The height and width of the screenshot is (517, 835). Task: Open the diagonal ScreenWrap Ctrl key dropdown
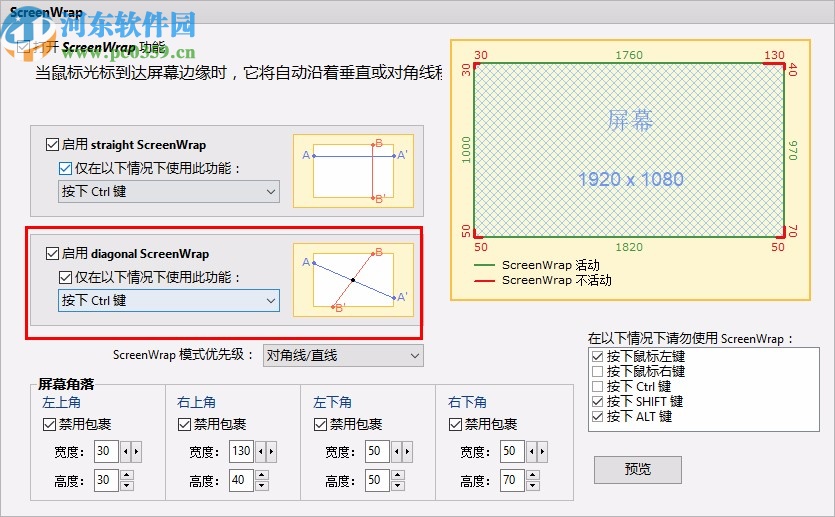[168, 300]
